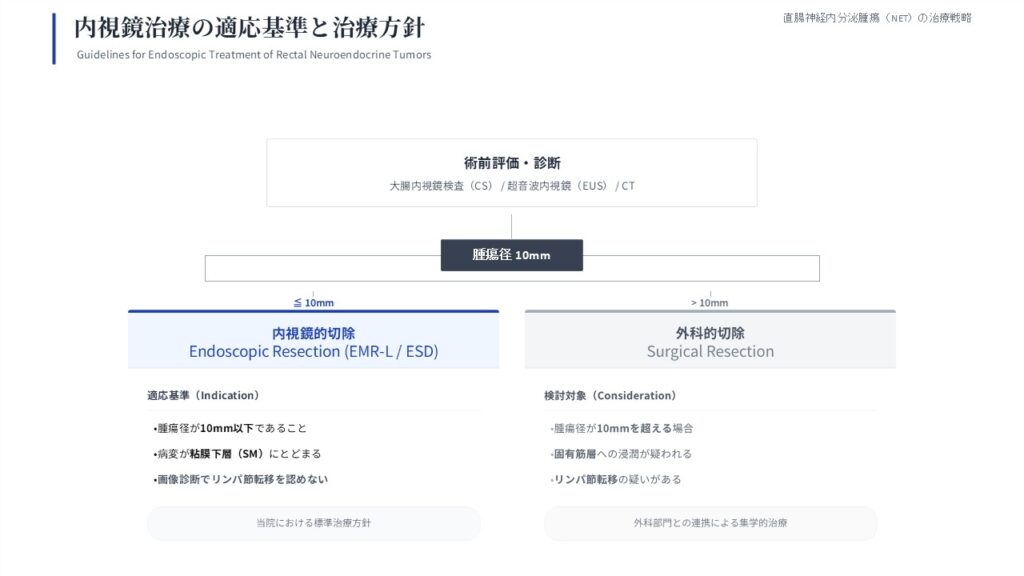Click the text listing CS / EUS / CT

(x=511, y=186)
